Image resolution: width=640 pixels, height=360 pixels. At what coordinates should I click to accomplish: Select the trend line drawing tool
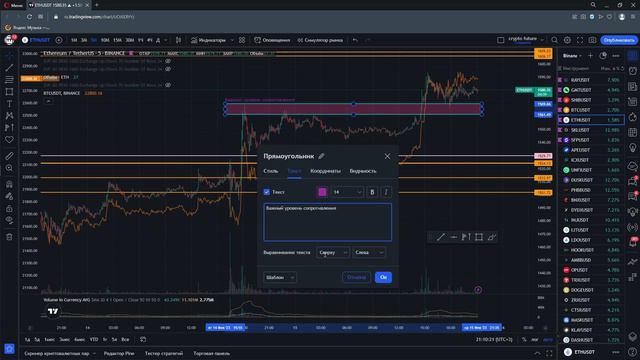pyautogui.click(x=9, y=67)
